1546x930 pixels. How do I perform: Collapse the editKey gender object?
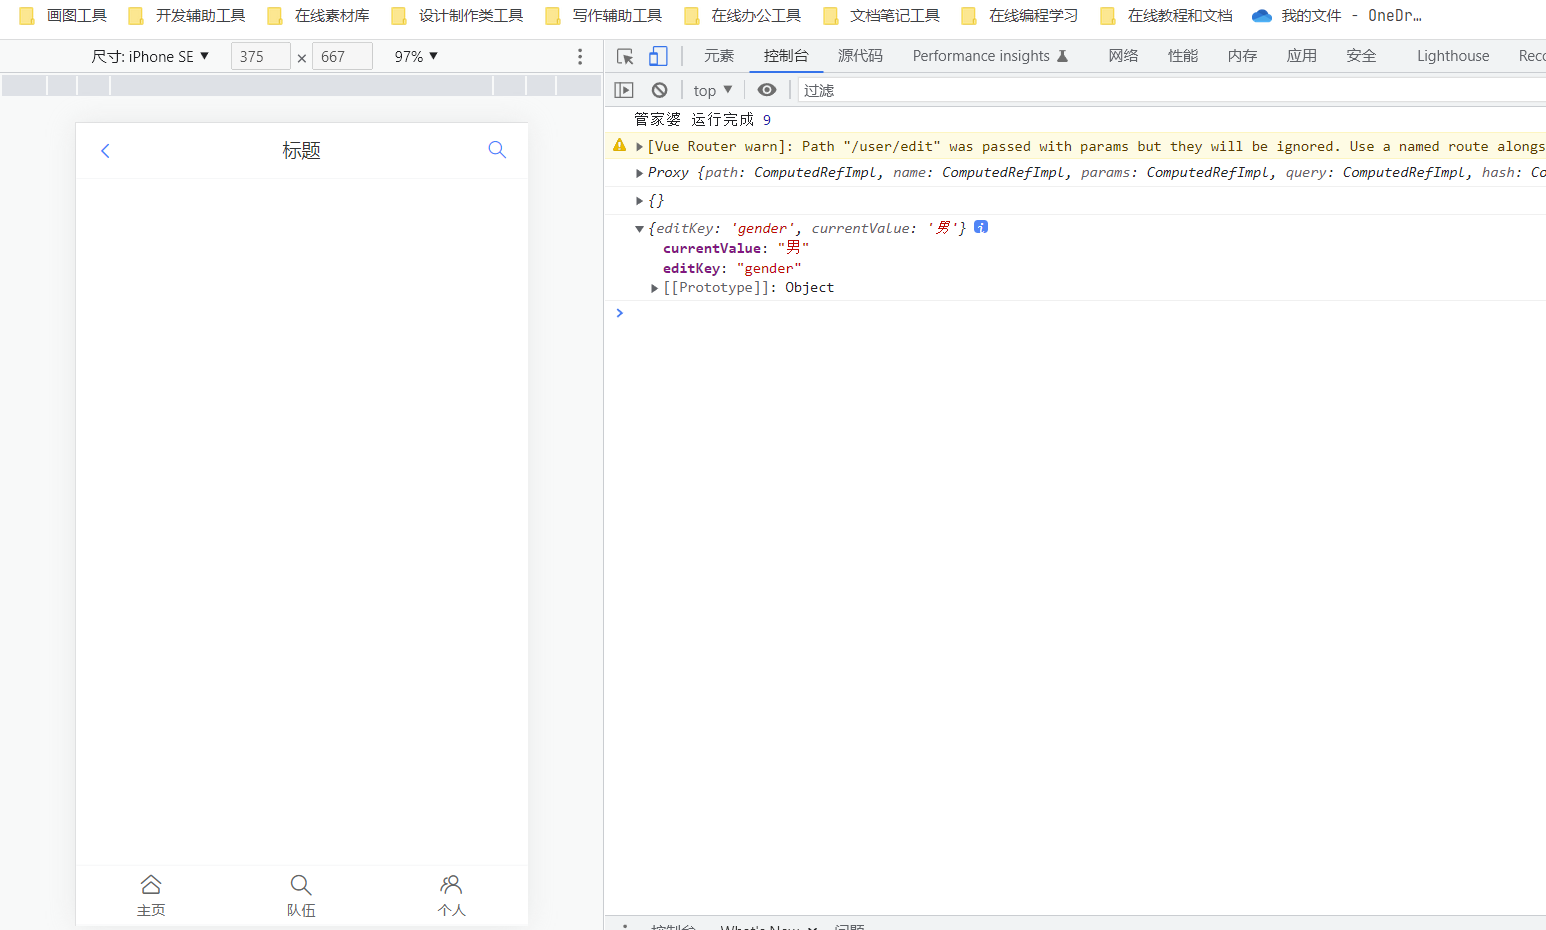[639, 229]
